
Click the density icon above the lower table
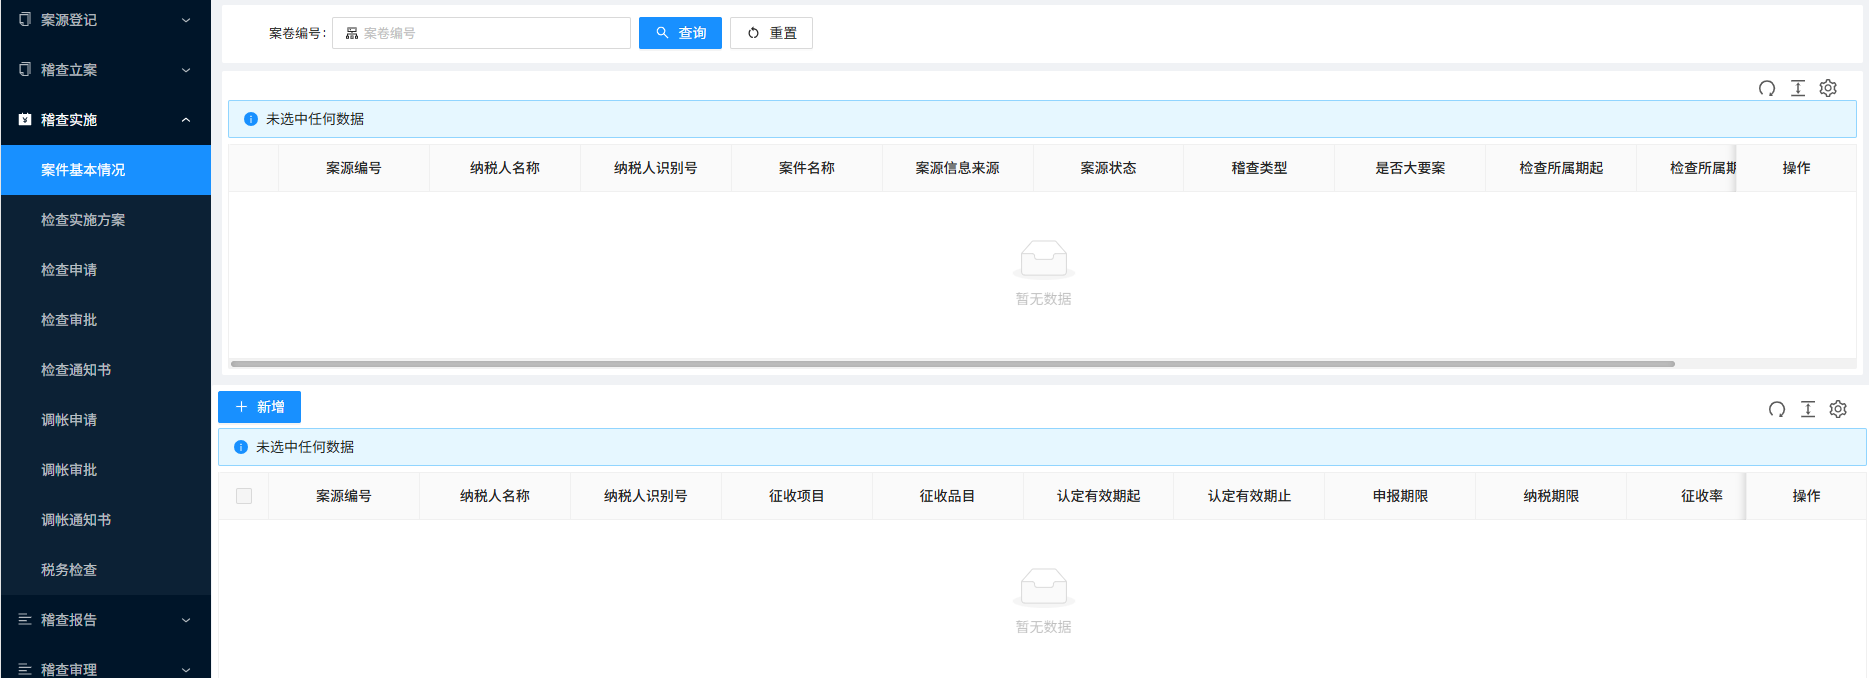coord(1808,409)
